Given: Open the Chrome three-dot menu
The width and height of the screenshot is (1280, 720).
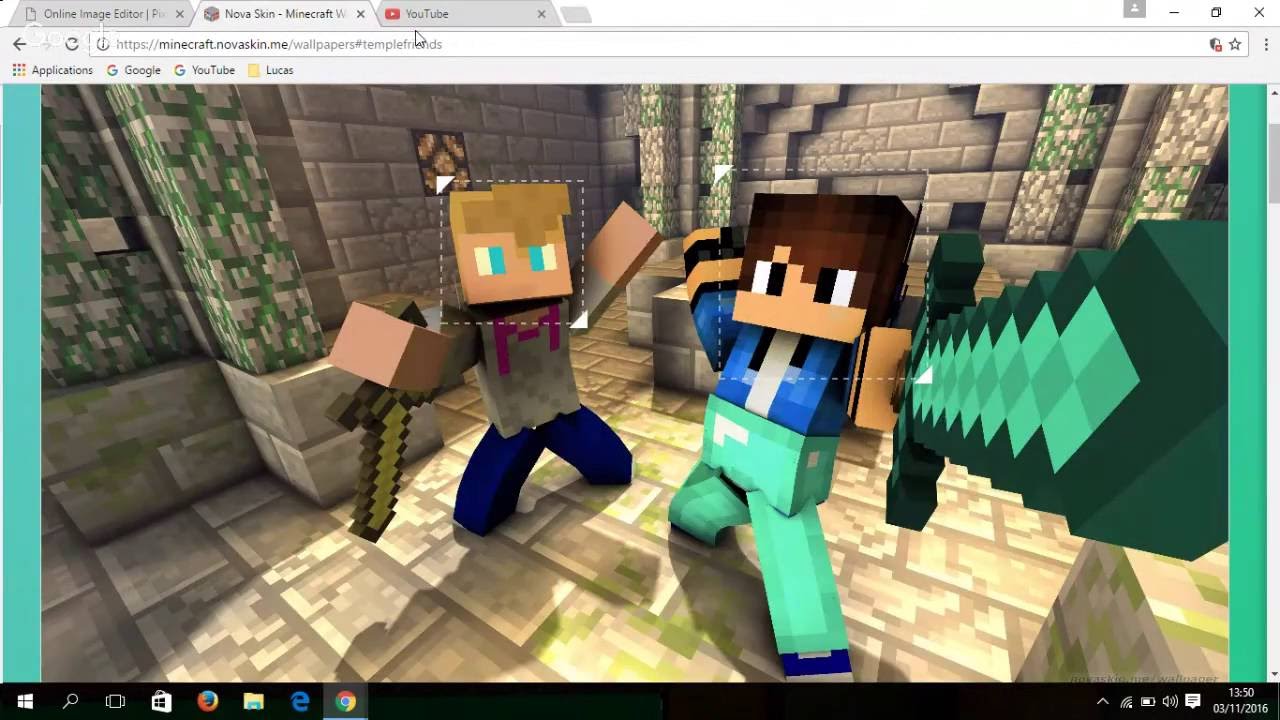Looking at the screenshot, I should (1266, 44).
